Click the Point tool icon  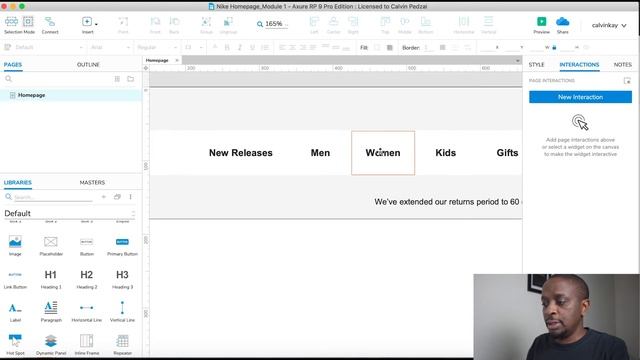[x=123, y=21]
